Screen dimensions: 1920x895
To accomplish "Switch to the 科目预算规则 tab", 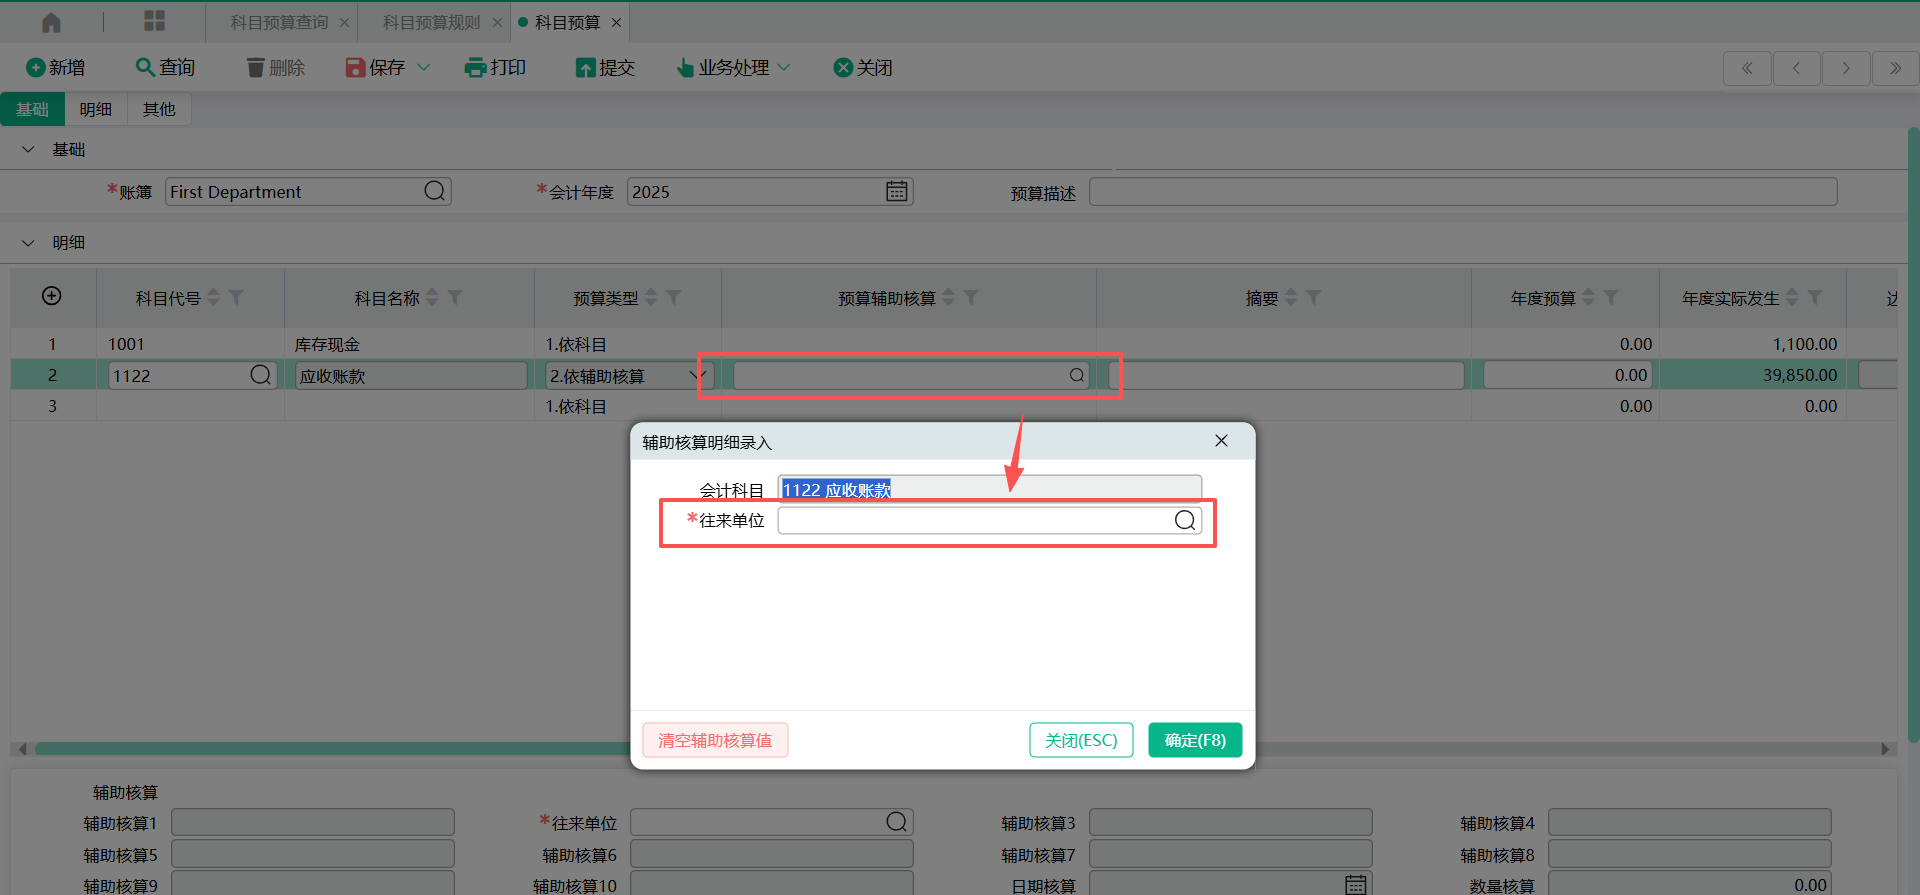I will (x=431, y=22).
